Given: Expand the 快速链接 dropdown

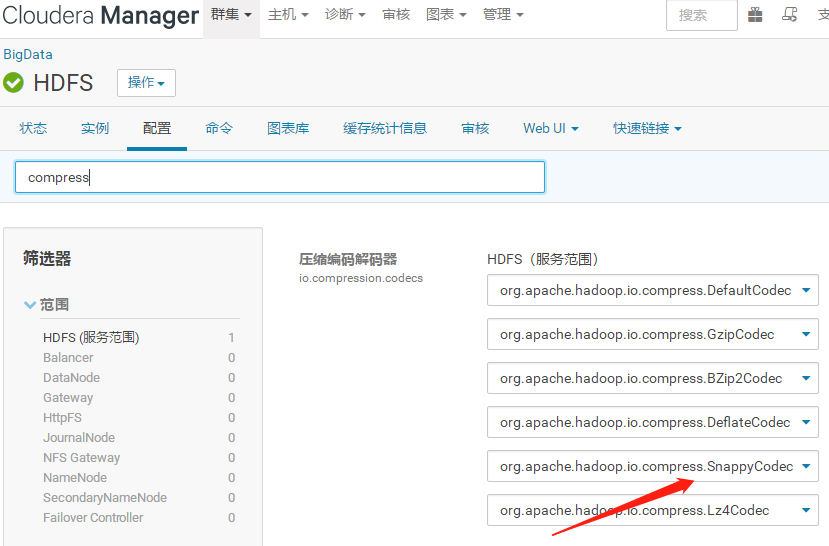Looking at the screenshot, I should point(647,128).
